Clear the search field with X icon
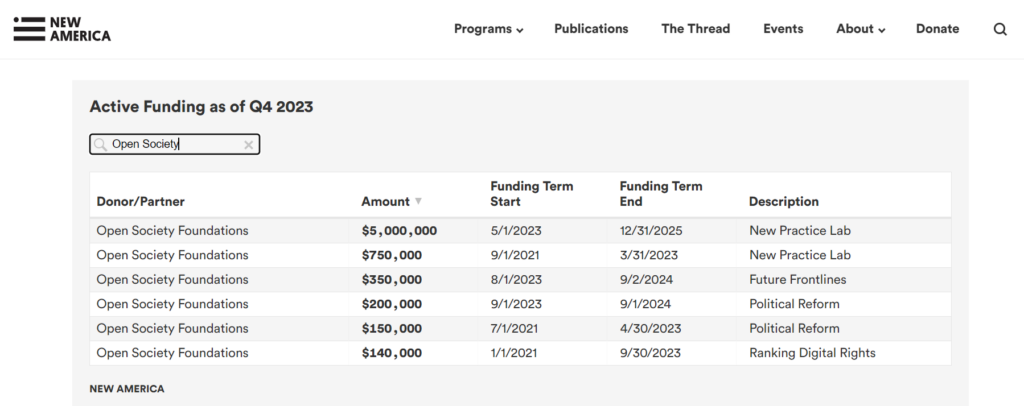The height and width of the screenshot is (406, 1024). [x=249, y=145]
